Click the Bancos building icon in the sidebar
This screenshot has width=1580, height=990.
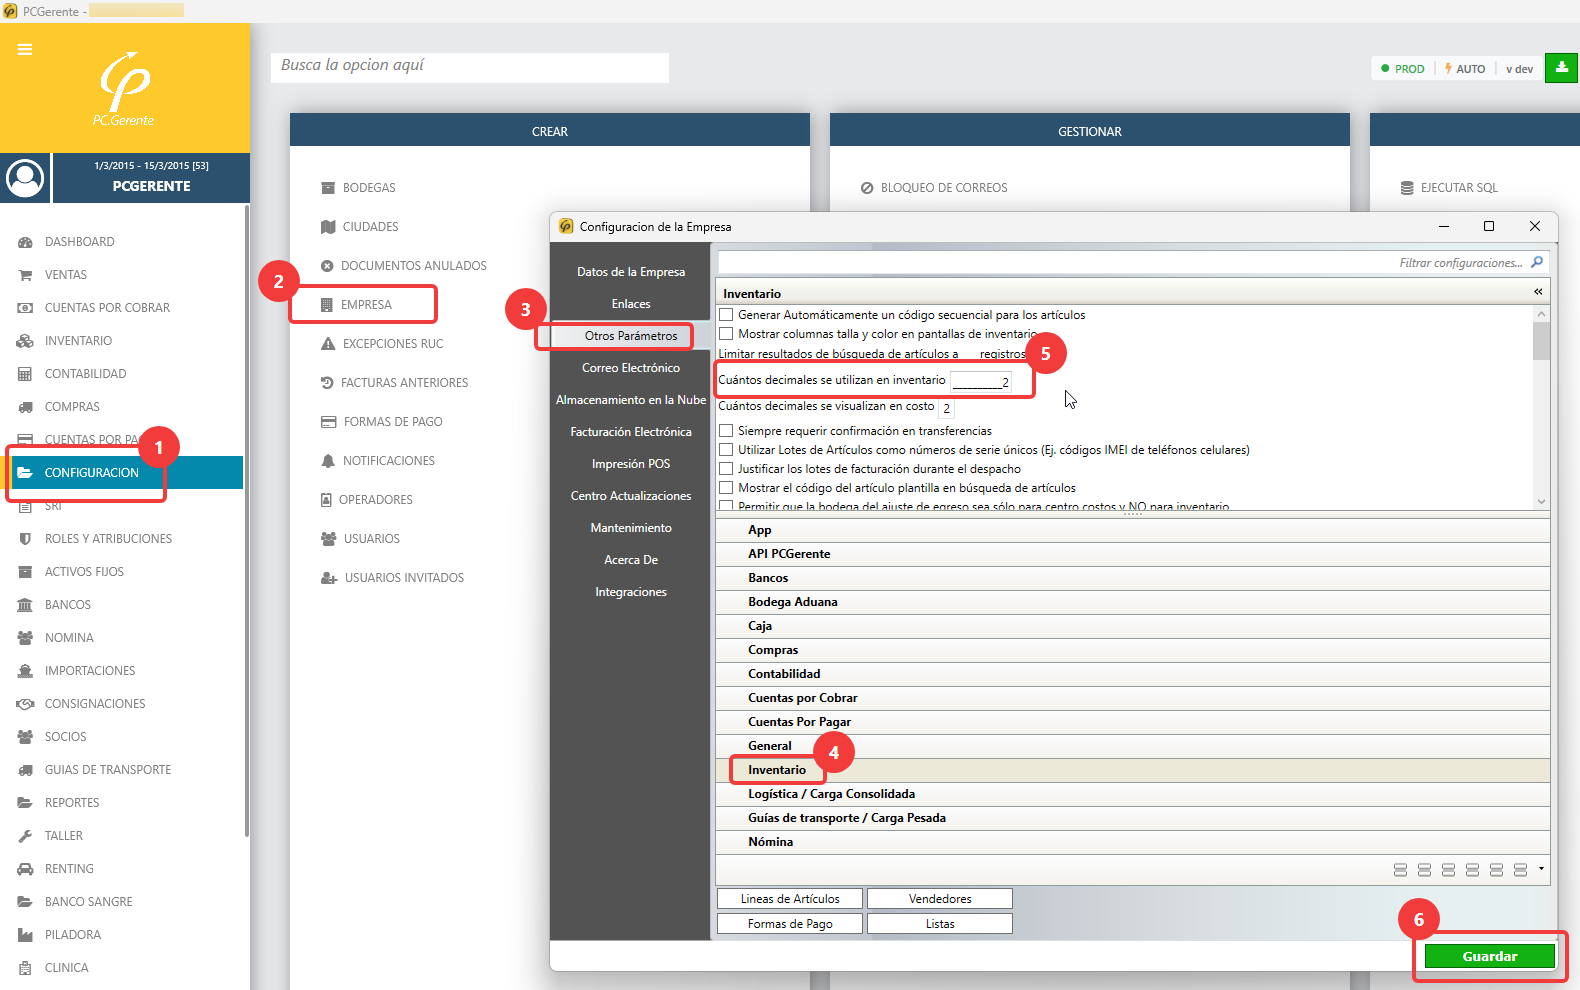point(25,605)
